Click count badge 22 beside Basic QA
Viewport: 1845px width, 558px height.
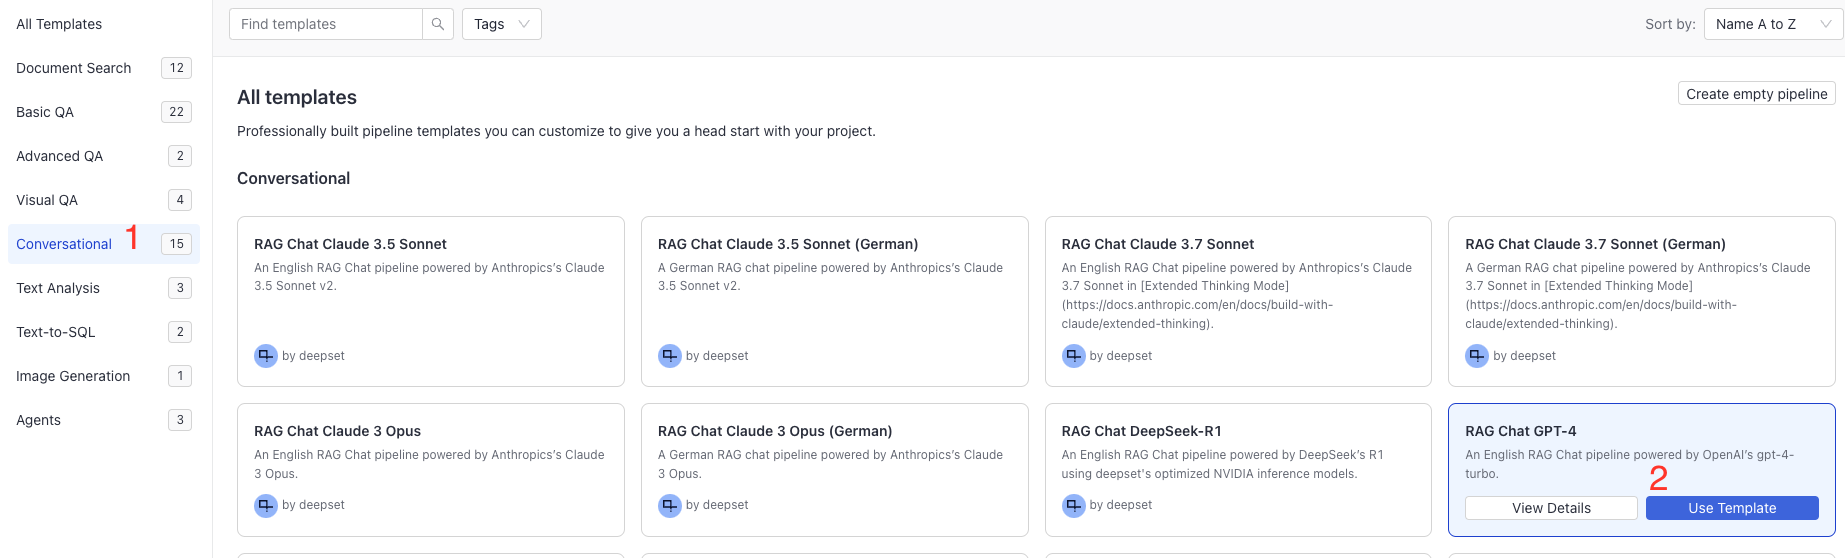point(176,112)
